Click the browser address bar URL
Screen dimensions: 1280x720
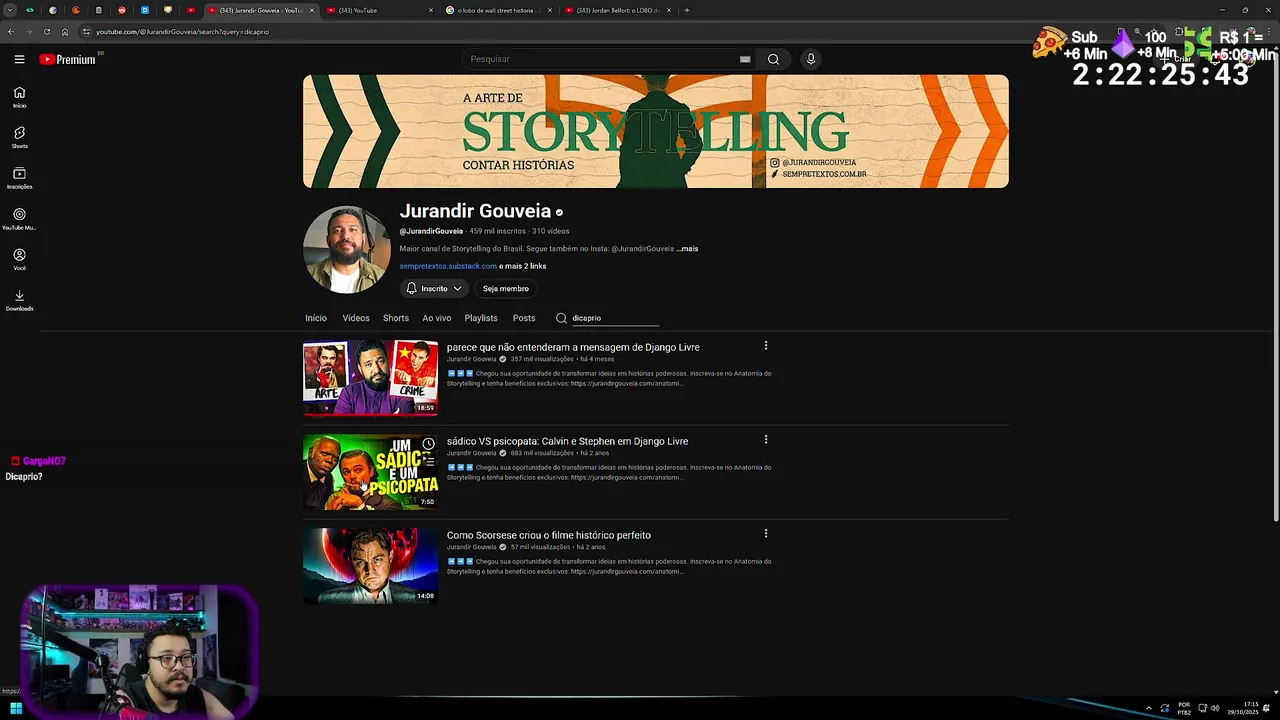pos(182,32)
